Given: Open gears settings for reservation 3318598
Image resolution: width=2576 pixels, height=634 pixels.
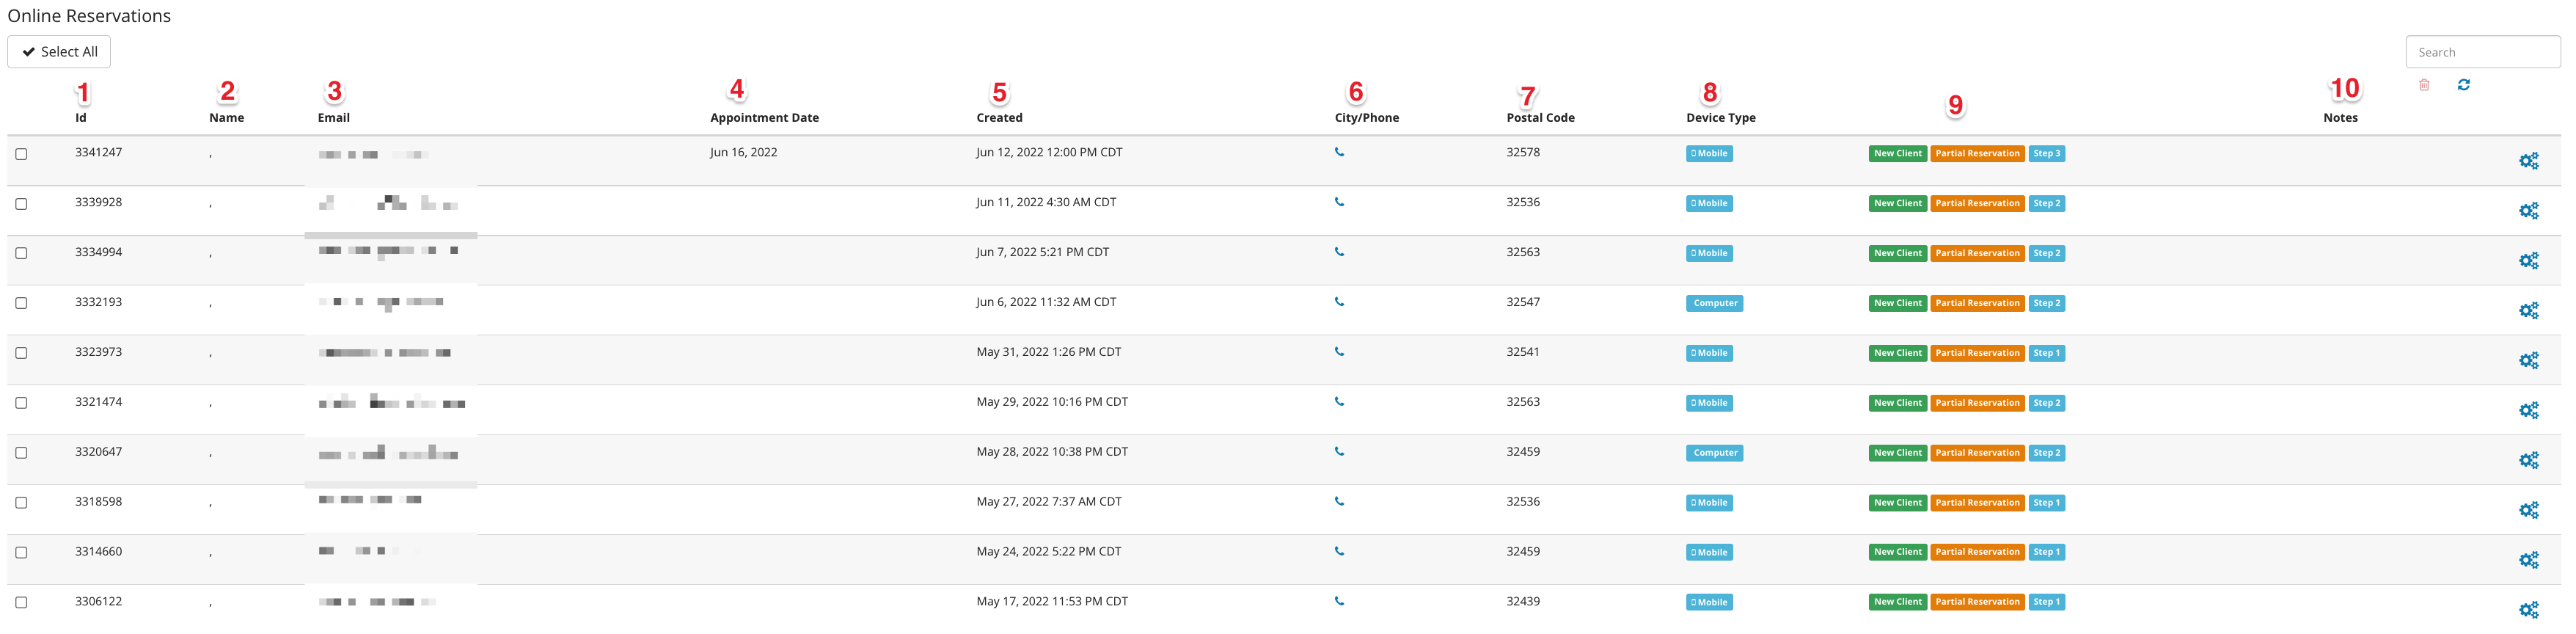Looking at the screenshot, I should pos(2529,511).
